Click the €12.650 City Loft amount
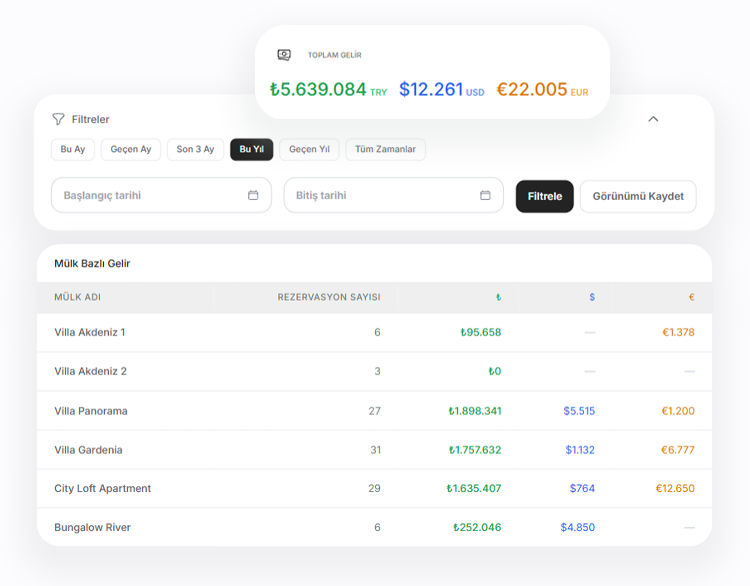Image resolution: width=750 pixels, height=586 pixels. [675, 488]
